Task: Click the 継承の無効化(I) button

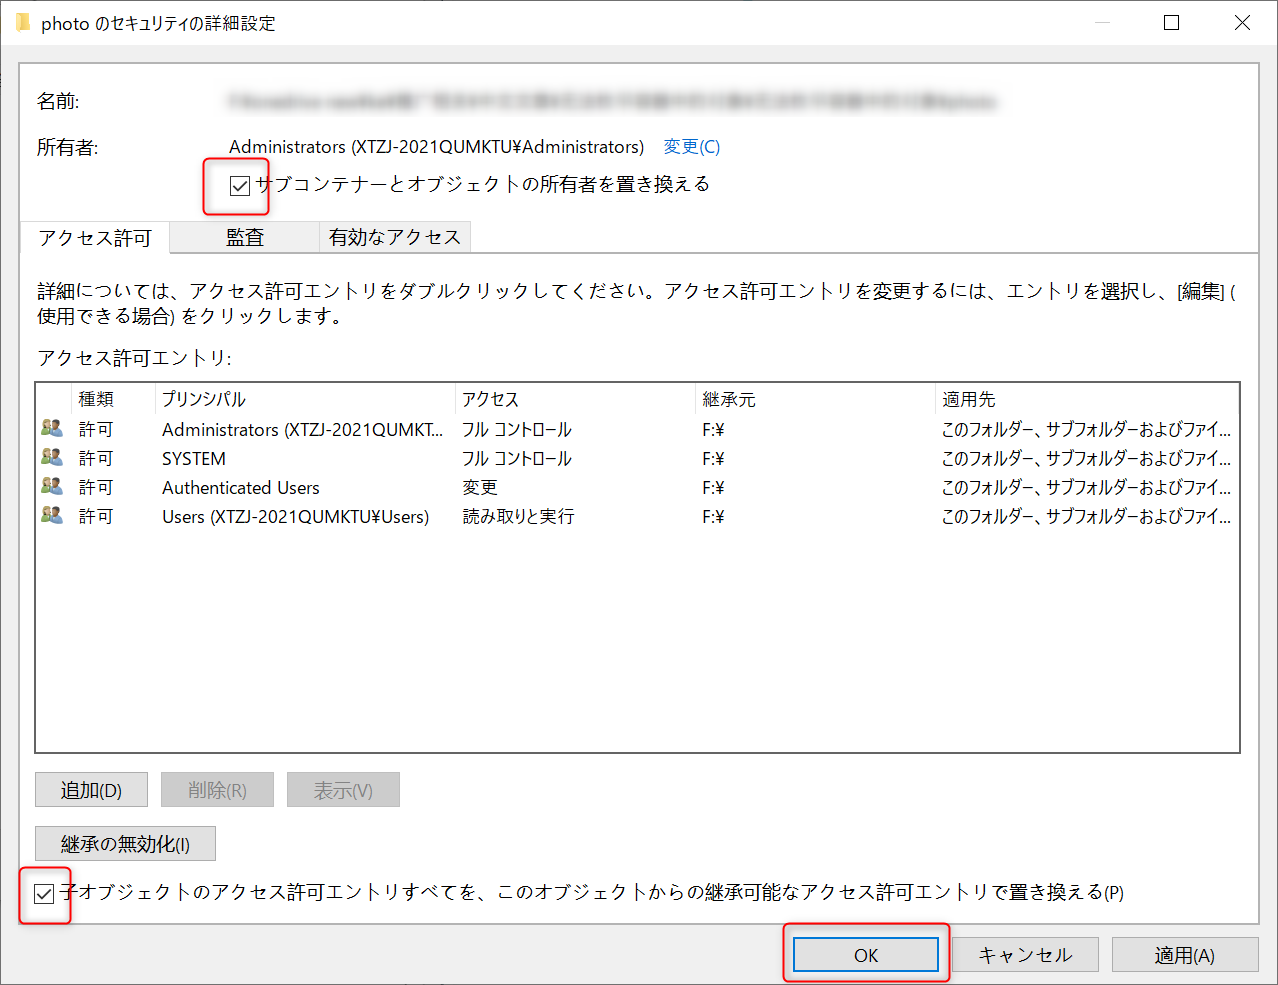Action: click(x=124, y=843)
